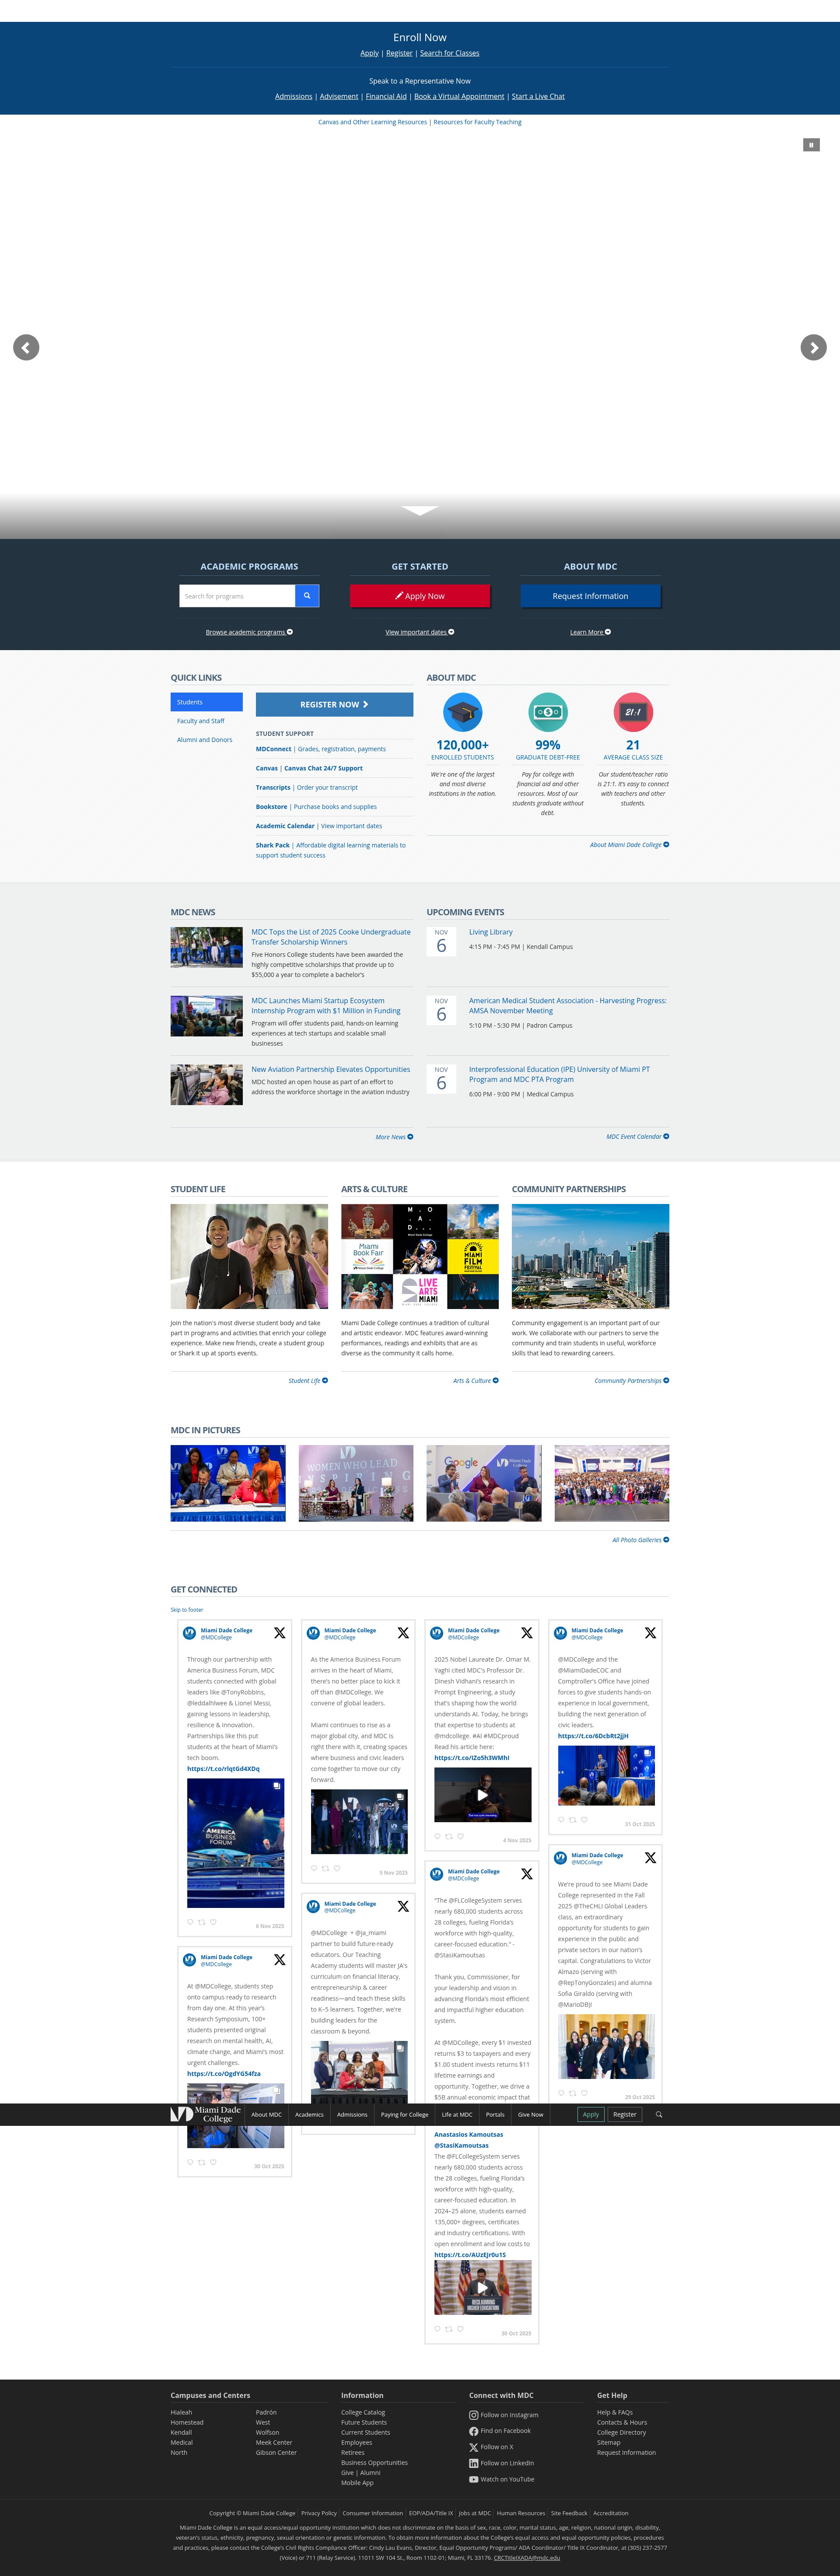Click Apply button in sticky nav

(591, 2114)
